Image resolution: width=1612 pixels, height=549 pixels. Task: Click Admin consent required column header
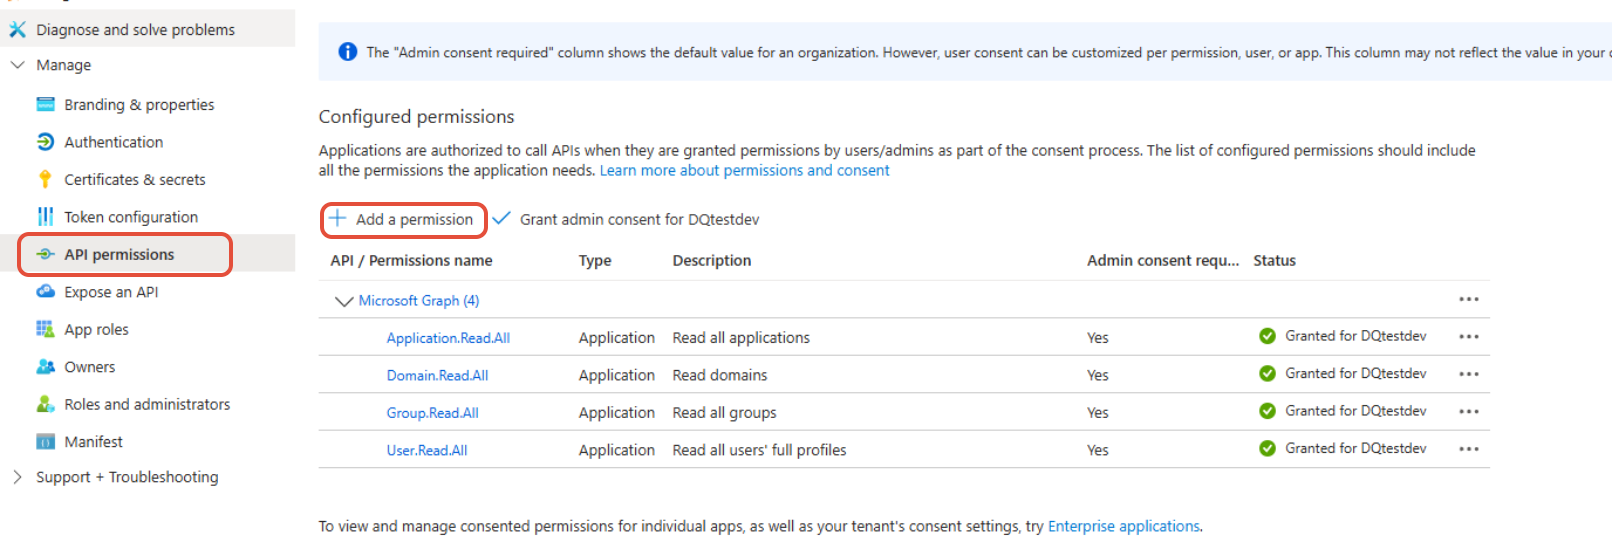tap(1163, 260)
